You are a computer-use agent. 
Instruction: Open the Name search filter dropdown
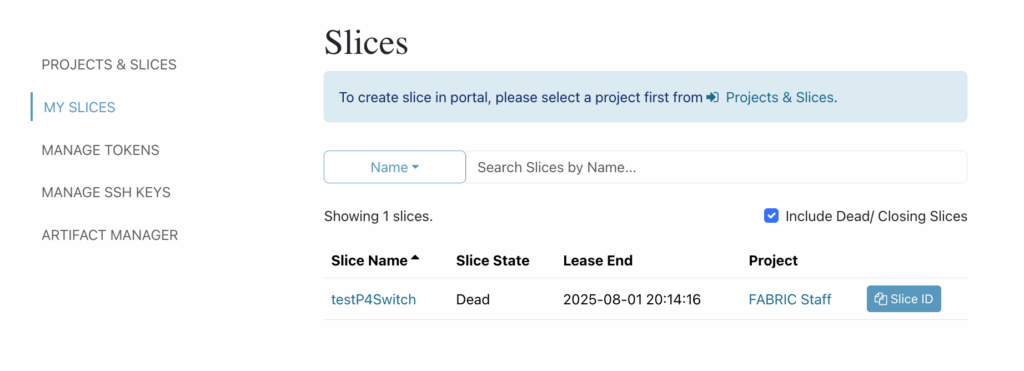coord(394,167)
